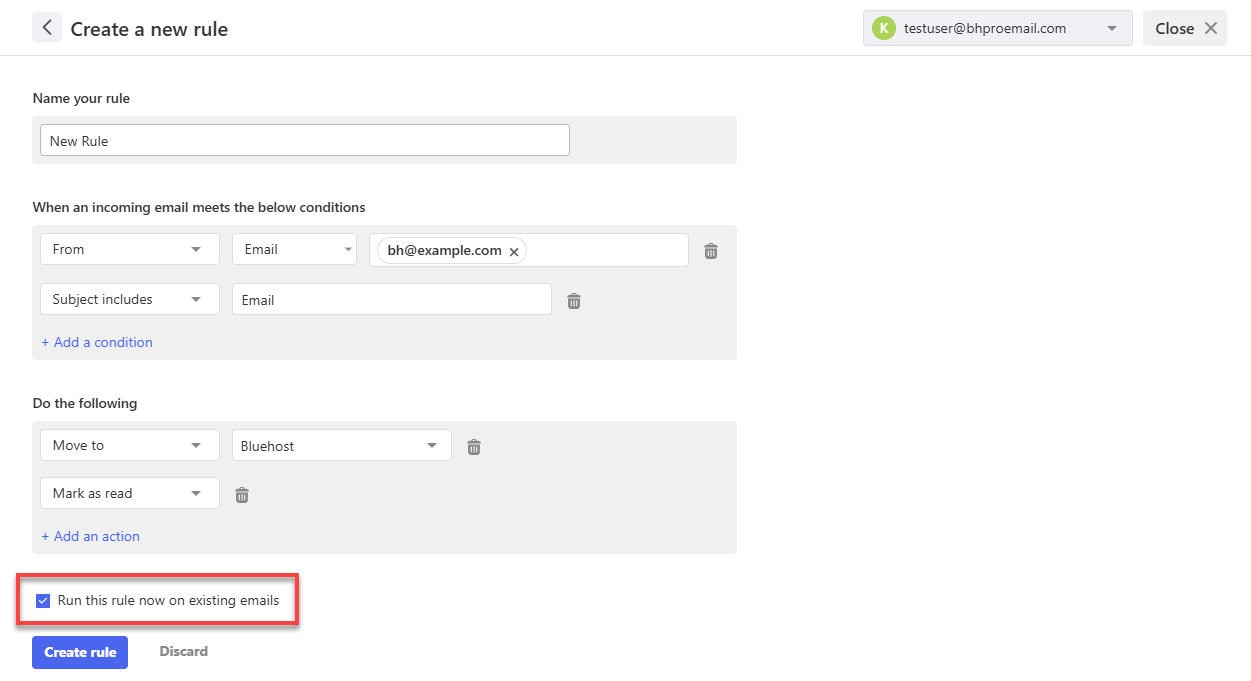This screenshot has height=681, width=1251.
Task: Click the Create rule button
Action: (x=80, y=652)
